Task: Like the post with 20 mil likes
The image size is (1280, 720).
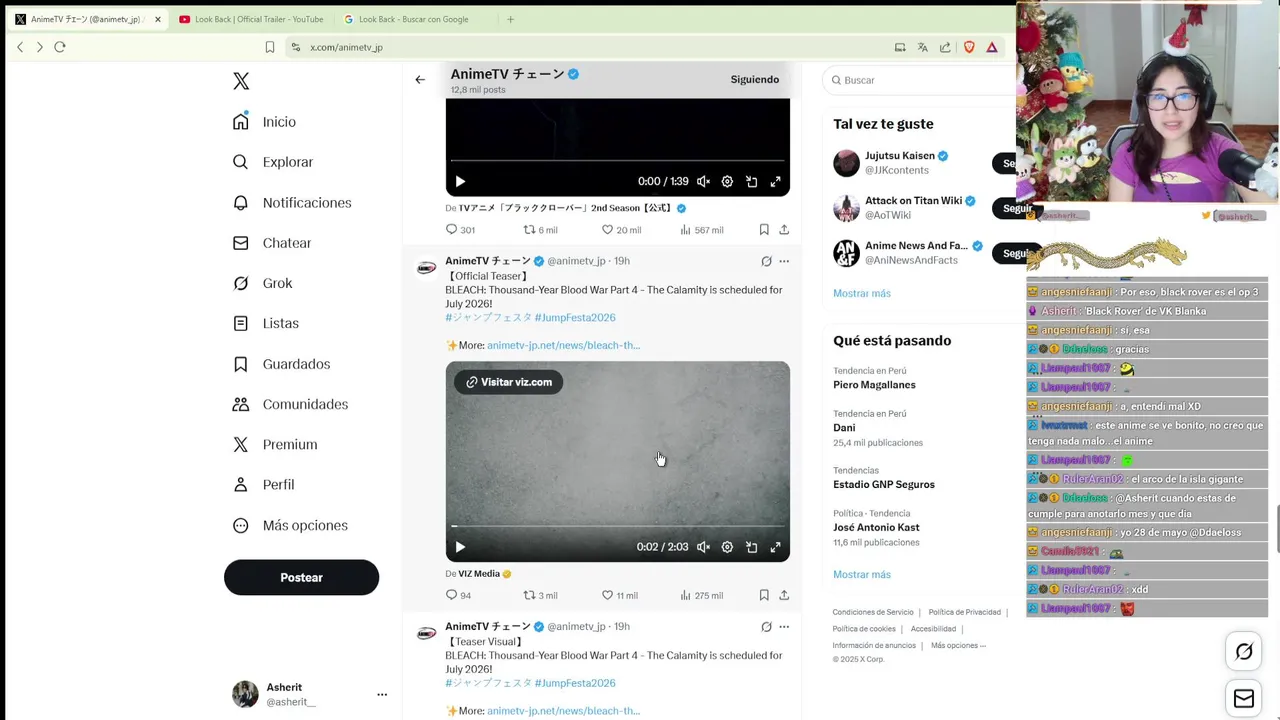Action: [621, 230]
